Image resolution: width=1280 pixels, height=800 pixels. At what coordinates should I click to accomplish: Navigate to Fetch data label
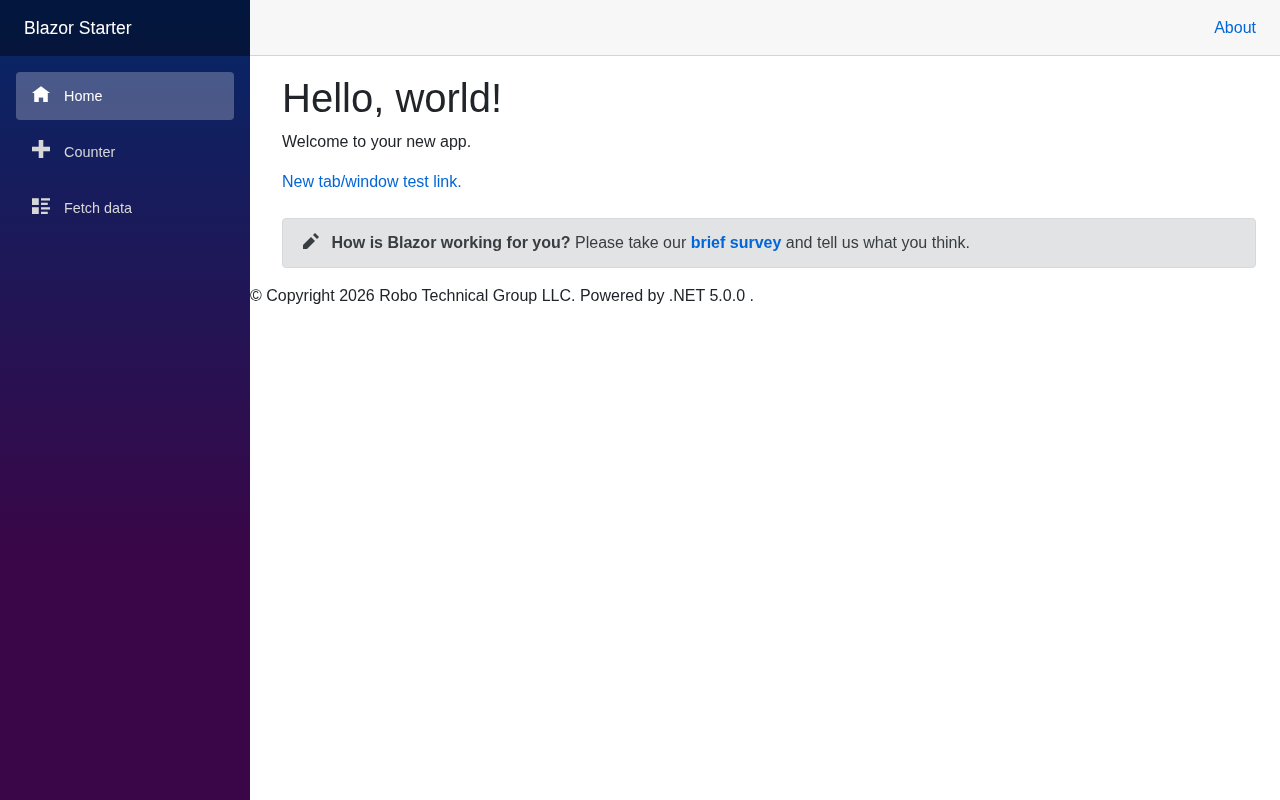click(x=98, y=208)
